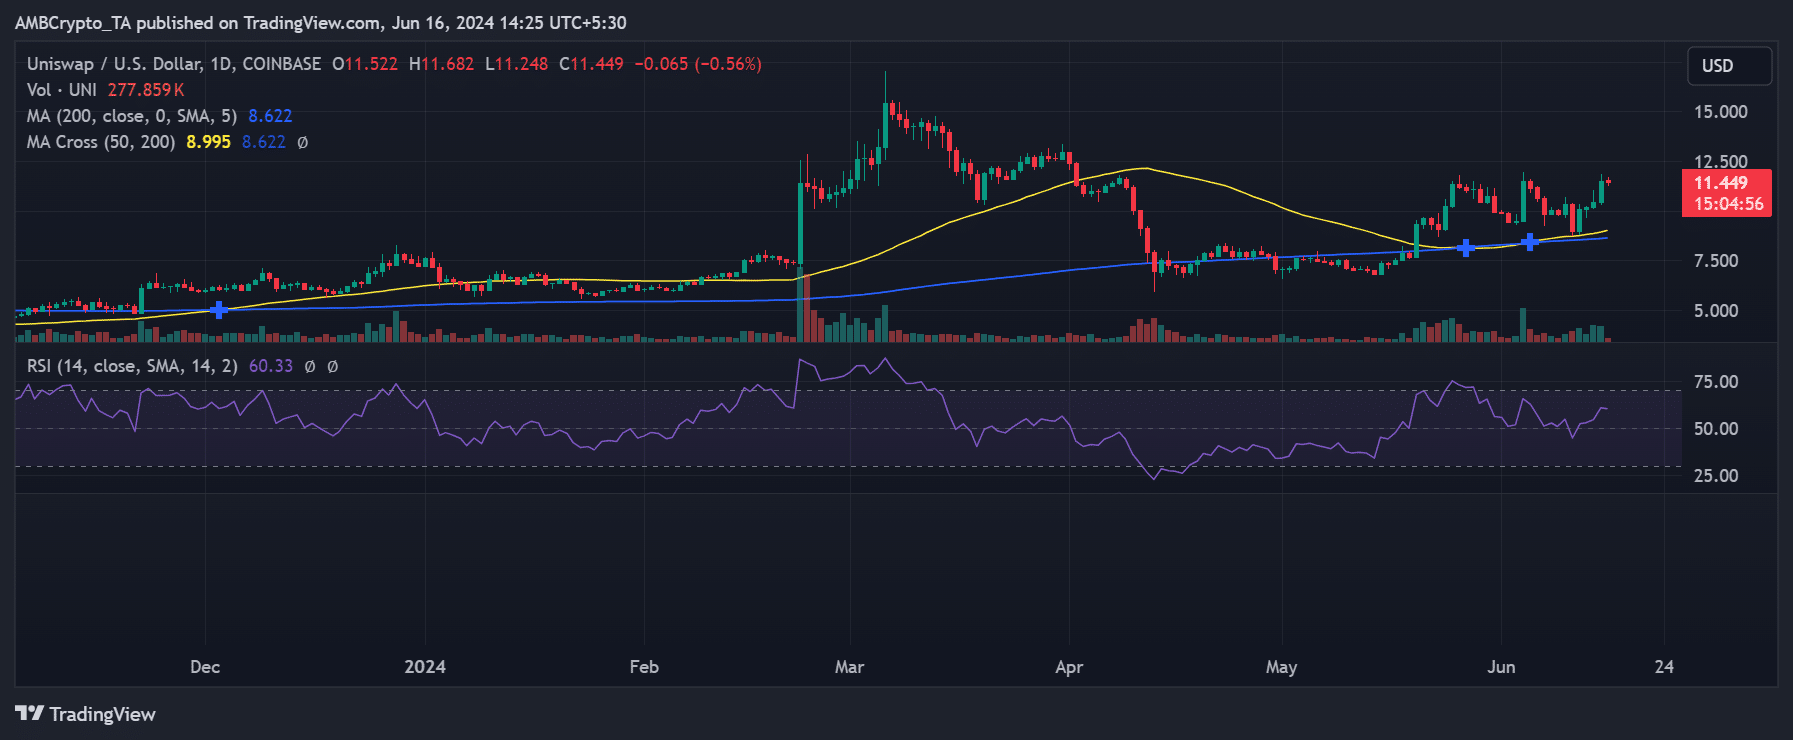1793x740 pixels.
Task: Click the Dec label on time axis
Action: (205, 667)
